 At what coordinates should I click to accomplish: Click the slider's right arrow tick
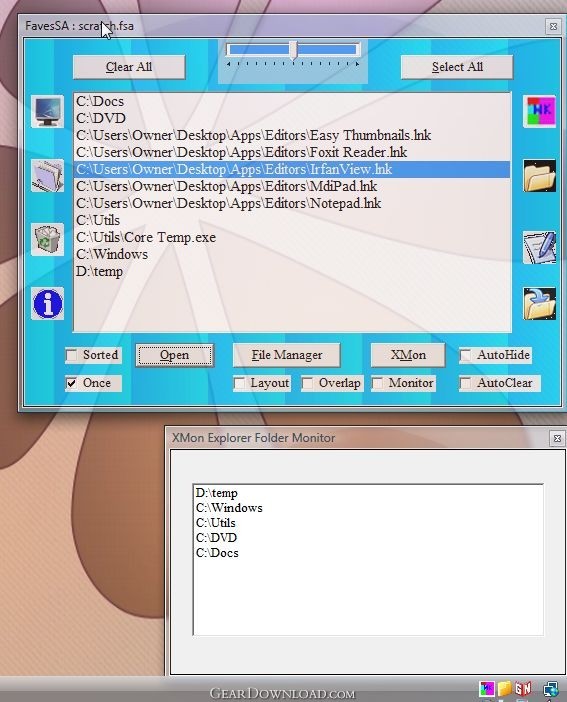tap(357, 64)
